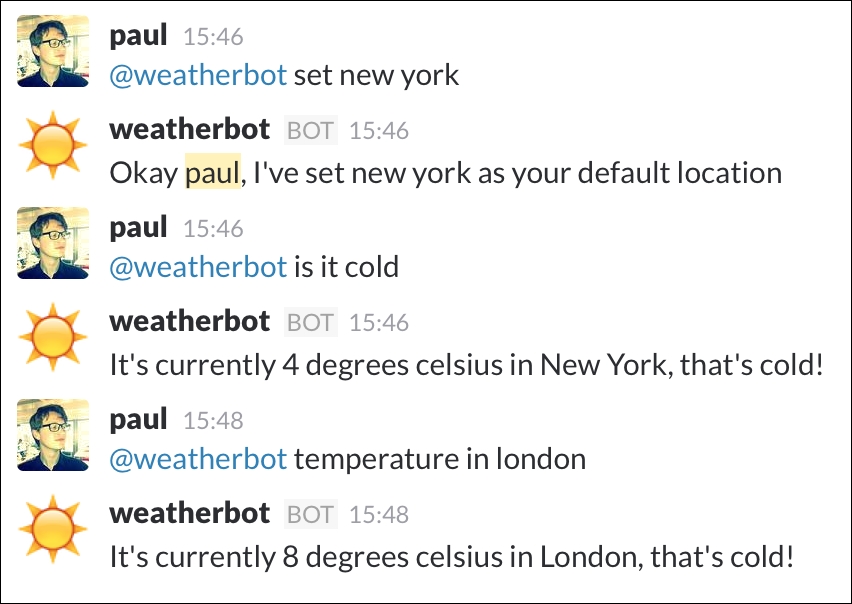Click 15:46 timestamp on paul's first message

click(x=213, y=37)
